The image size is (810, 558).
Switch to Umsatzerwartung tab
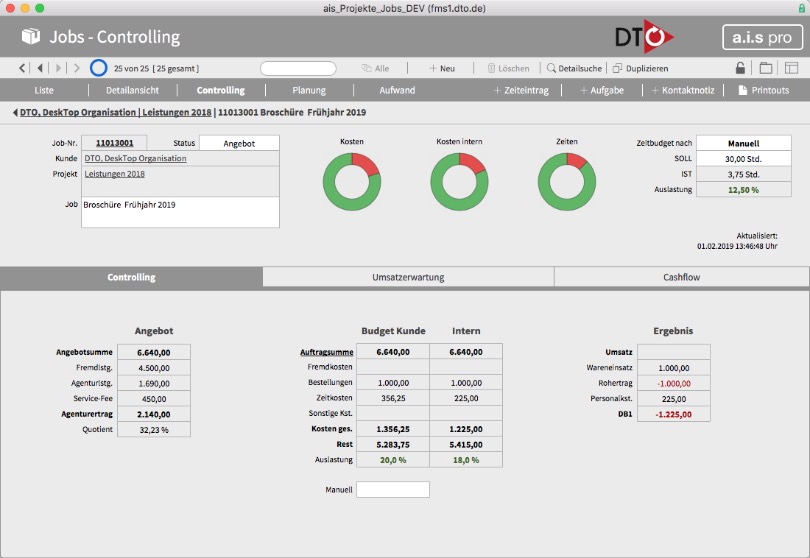coord(408,277)
